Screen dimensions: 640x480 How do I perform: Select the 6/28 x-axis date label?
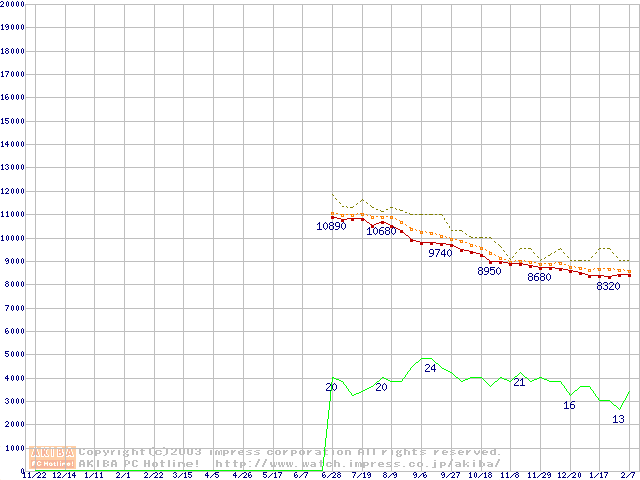click(331, 476)
